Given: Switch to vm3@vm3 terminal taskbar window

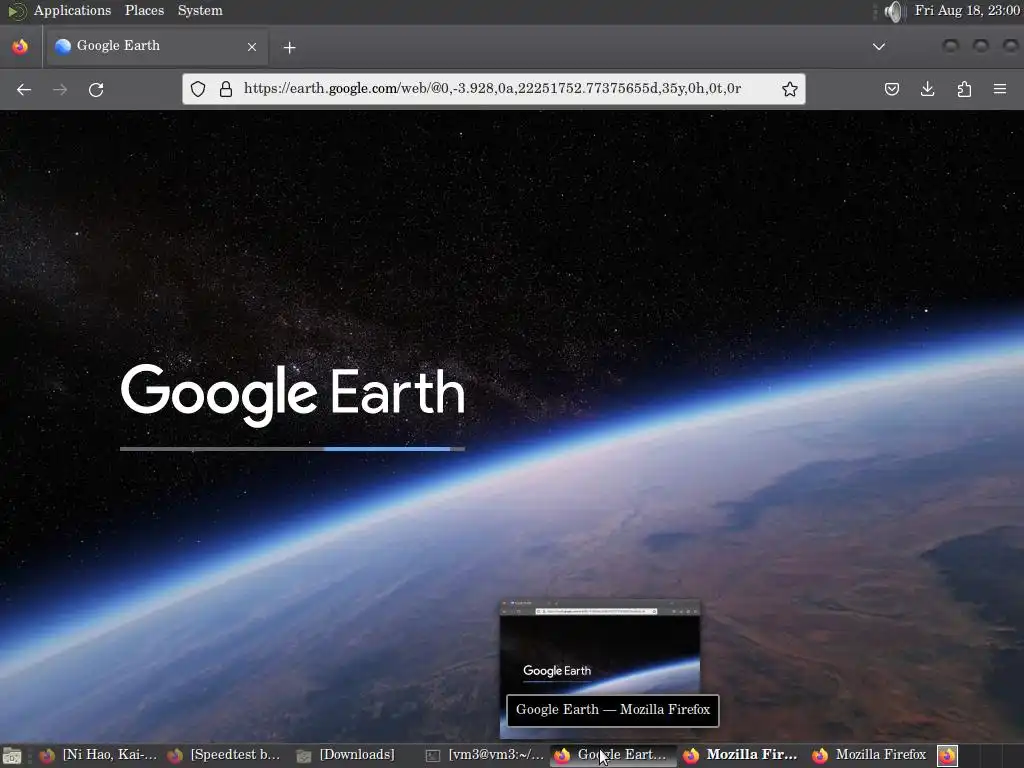Looking at the screenshot, I should pos(485,755).
